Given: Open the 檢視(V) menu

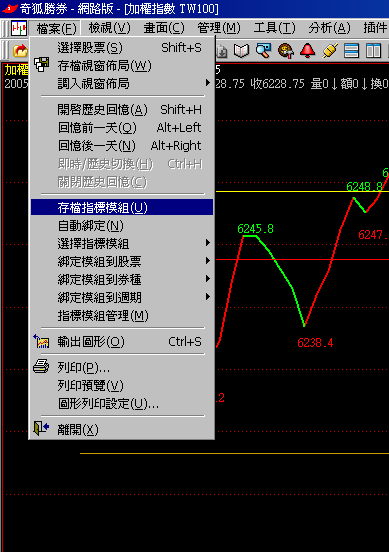Looking at the screenshot, I should (x=109, y=28).
